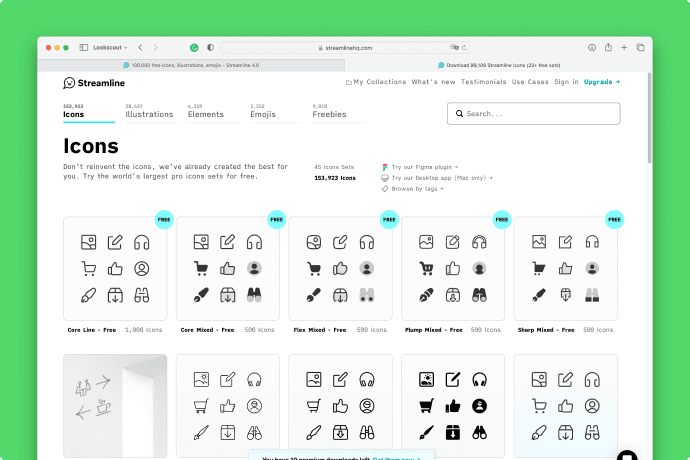Click Browse by tags link
The height and width of the screenshot is (460, 690).
[x=417, y=189]
